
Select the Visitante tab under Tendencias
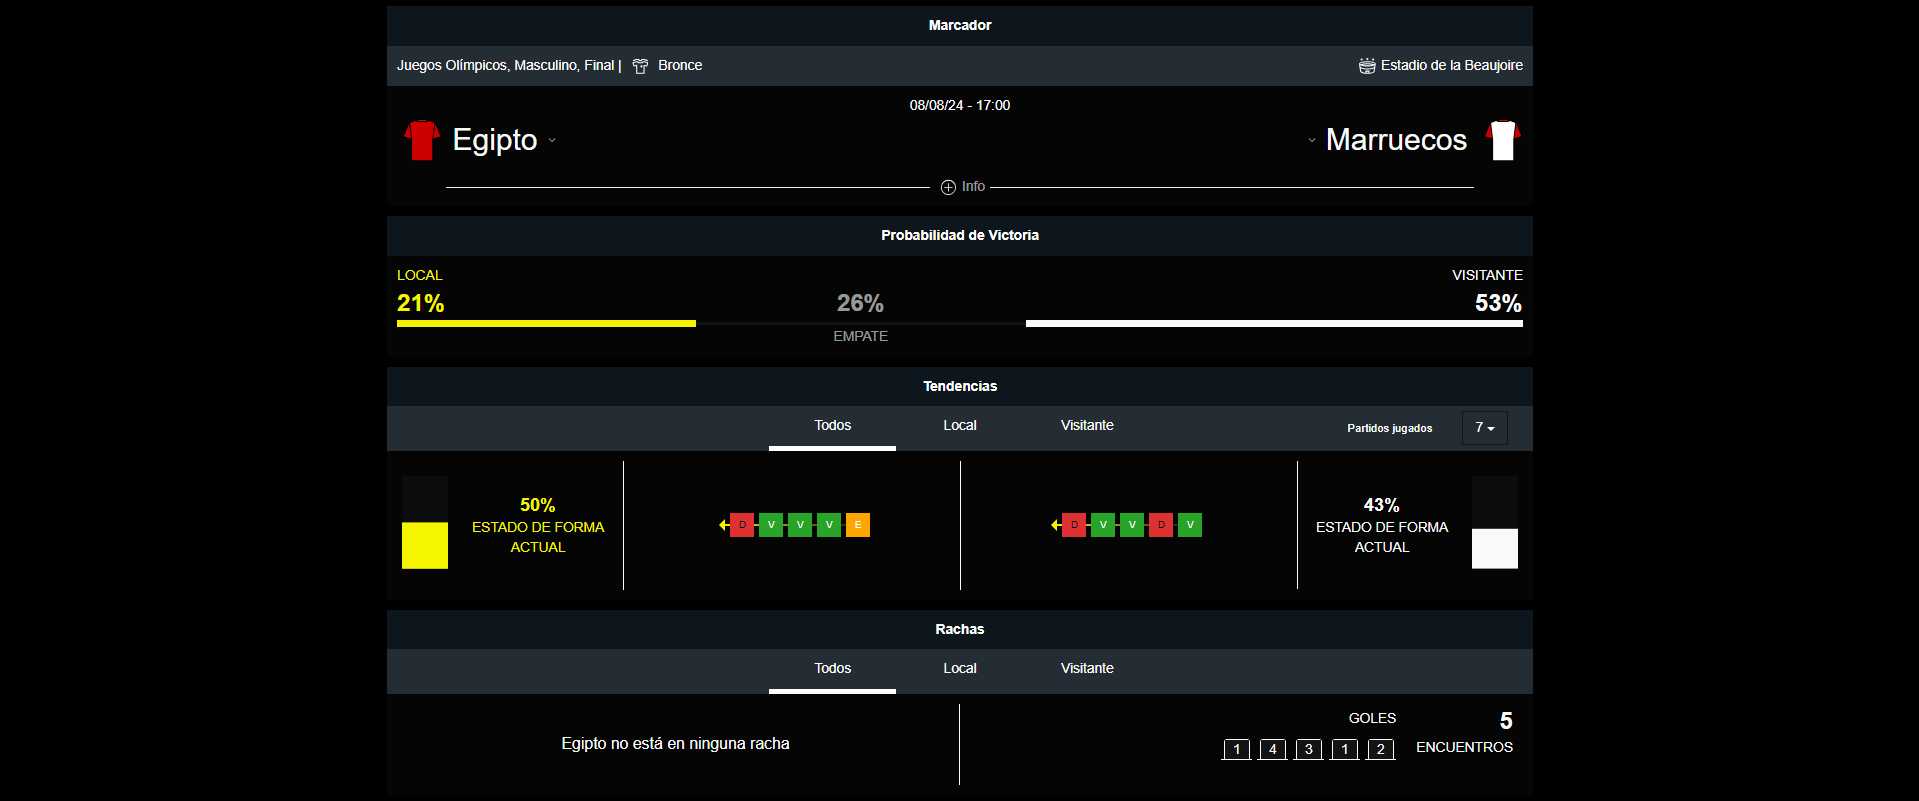click(1086, 426)
